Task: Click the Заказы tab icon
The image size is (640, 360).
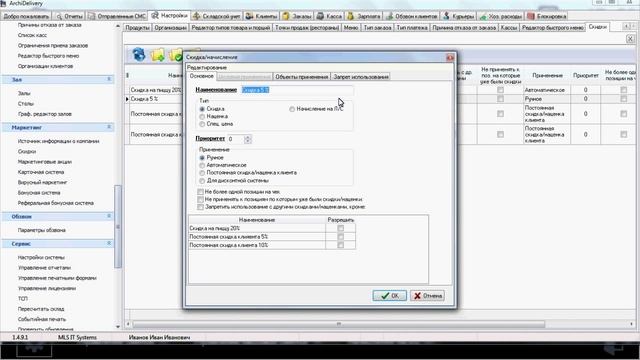Action: point(286,16)
